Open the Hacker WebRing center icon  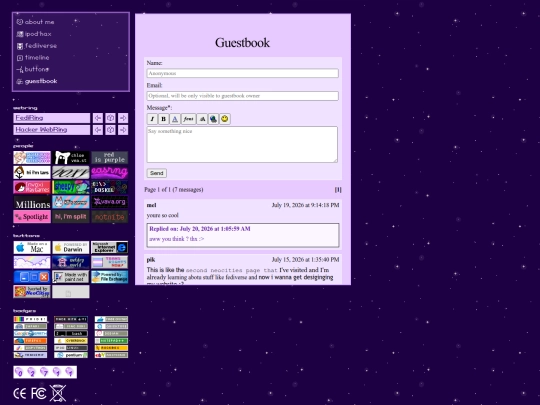click(110, 130)
